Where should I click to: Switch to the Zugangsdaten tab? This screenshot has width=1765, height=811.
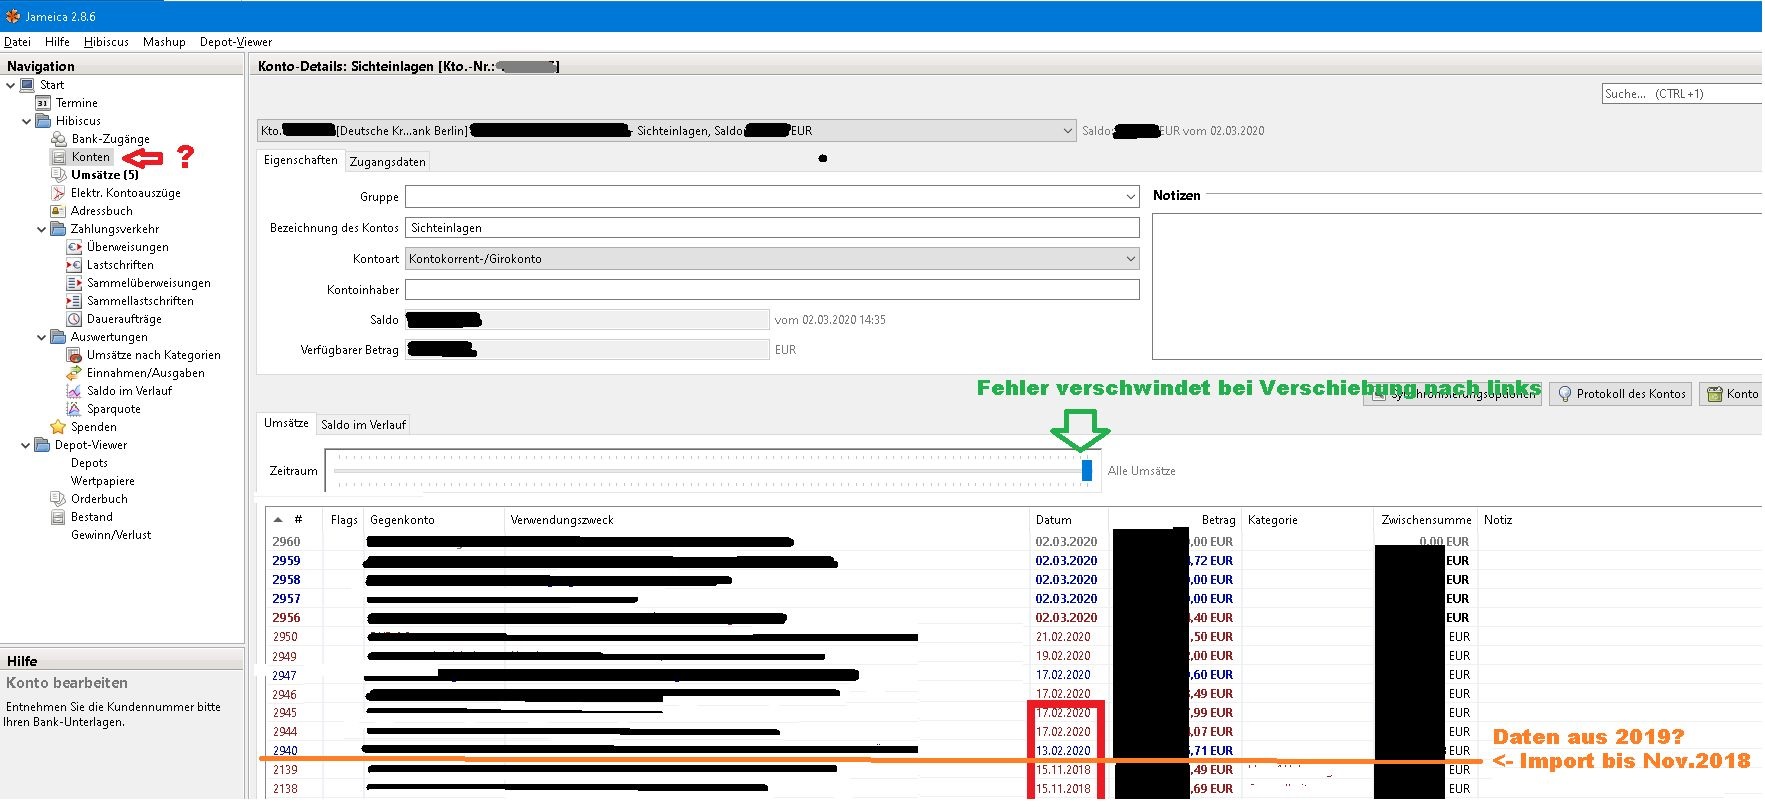[x=387, y=162]
